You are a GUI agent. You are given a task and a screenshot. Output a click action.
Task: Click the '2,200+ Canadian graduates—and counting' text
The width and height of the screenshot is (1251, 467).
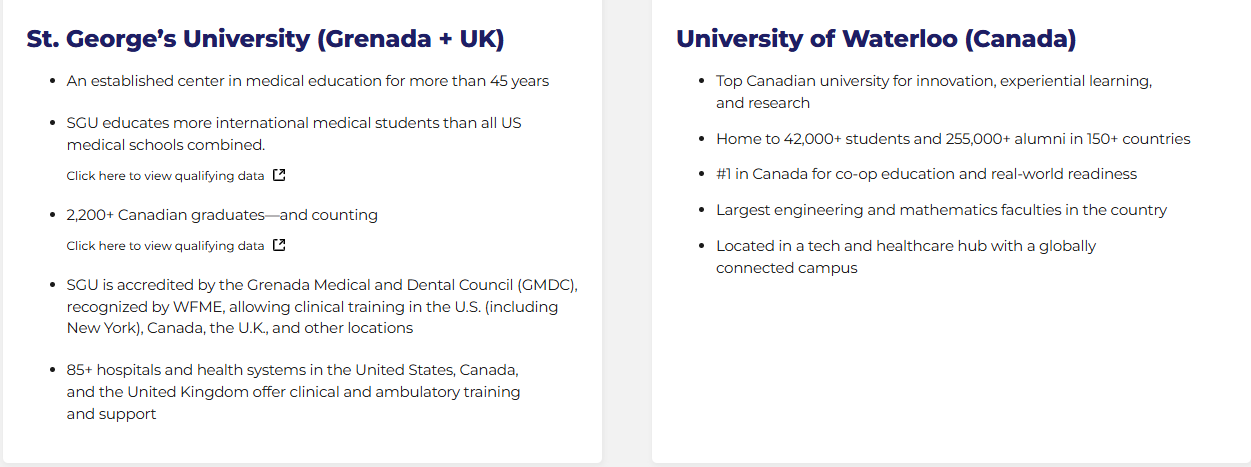(x=222, y=215)
